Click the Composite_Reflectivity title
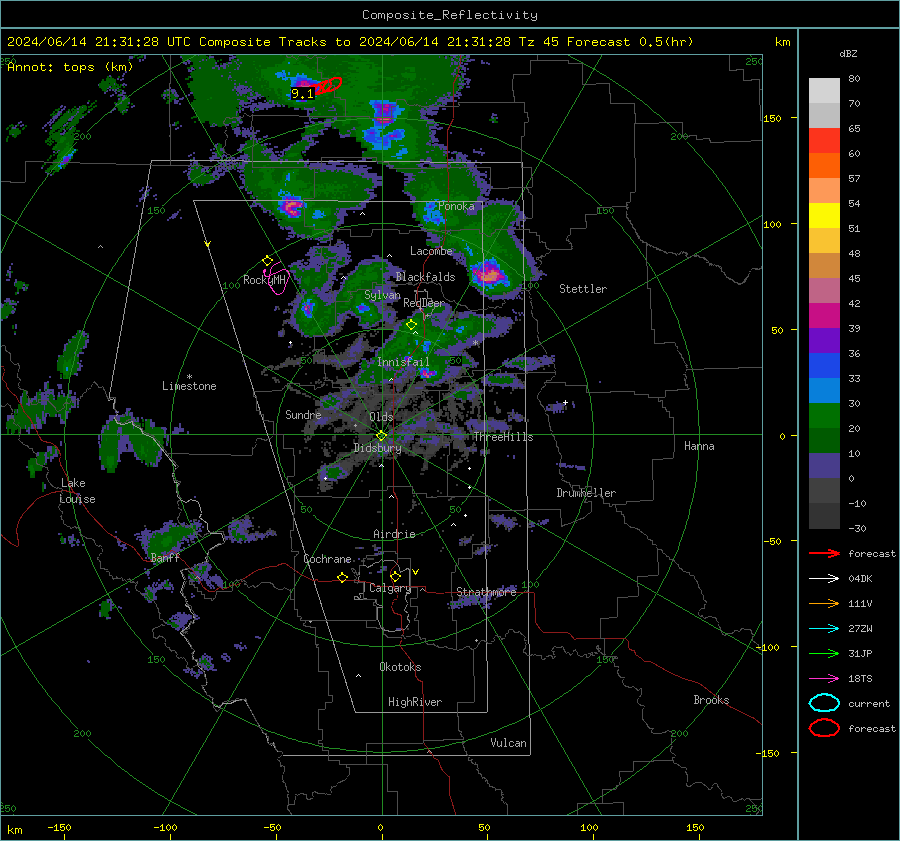The width and height of the screenshot is (900, 841). (x=449, y=15)
